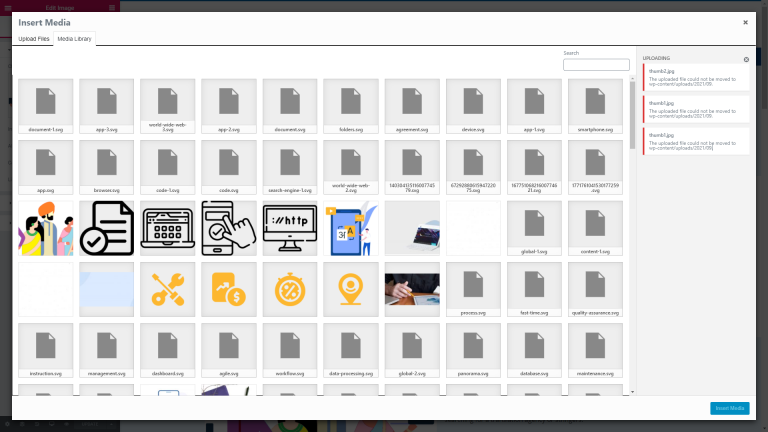Viewport: 768px width, 432px height.
Task: Select the laptop calendar icon thumbnail
Action: coord(168,228)
